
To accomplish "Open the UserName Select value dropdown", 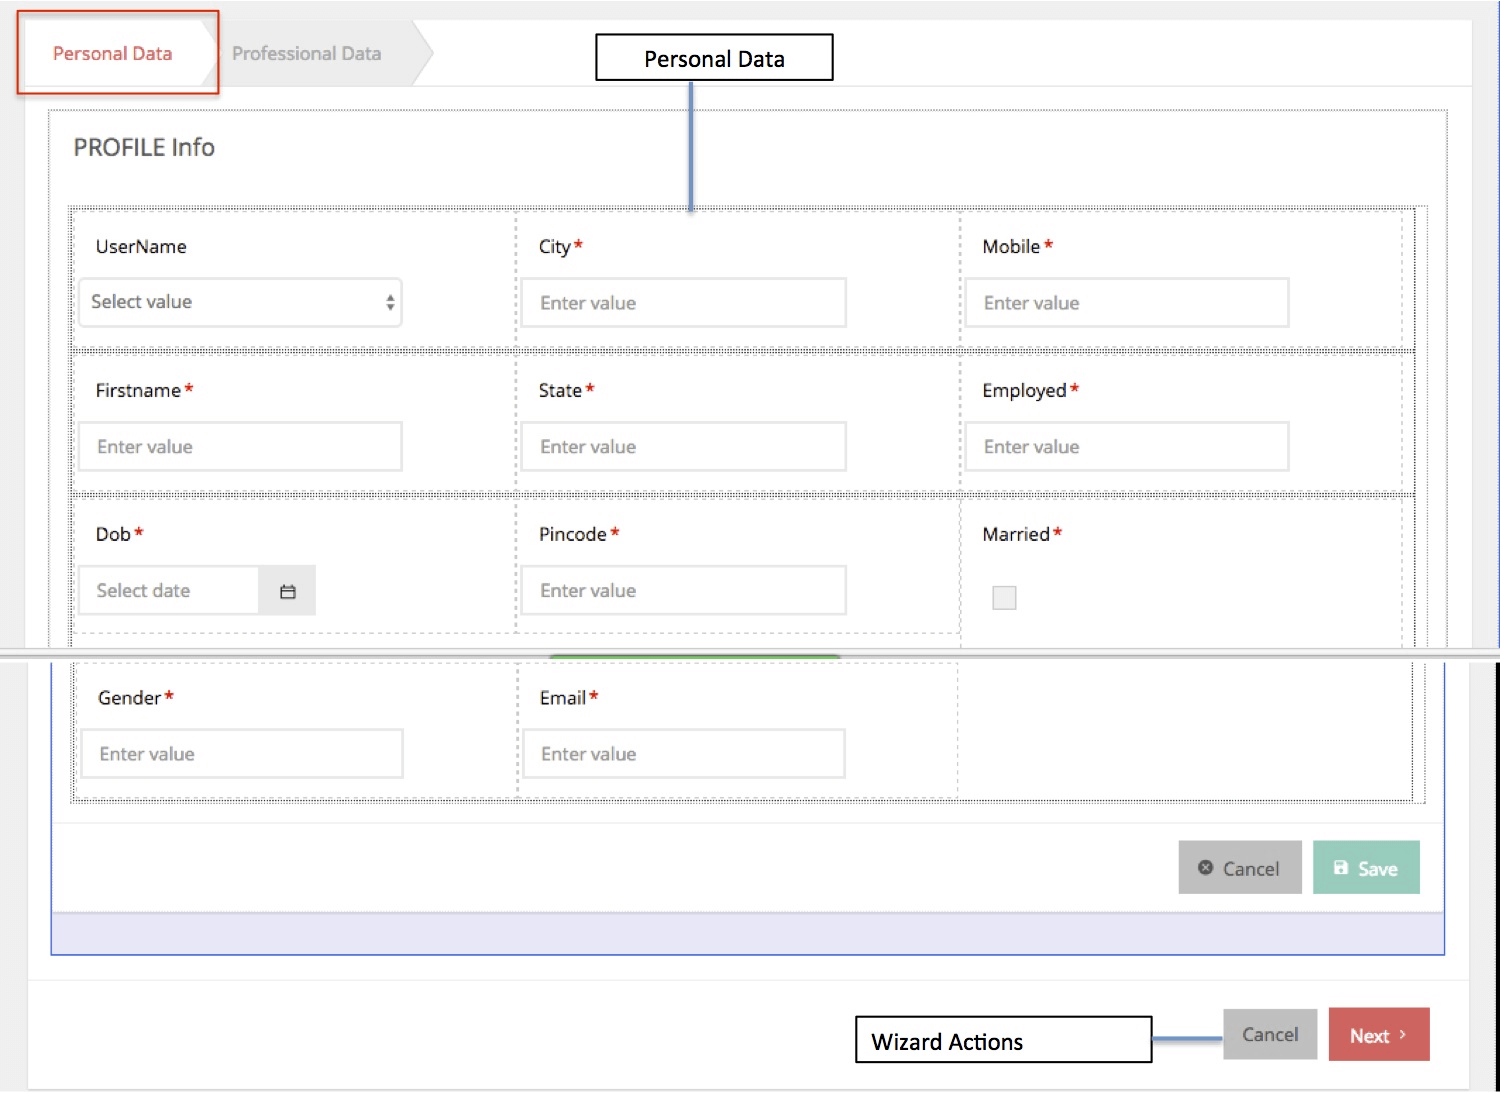I will tap(239, 301).
